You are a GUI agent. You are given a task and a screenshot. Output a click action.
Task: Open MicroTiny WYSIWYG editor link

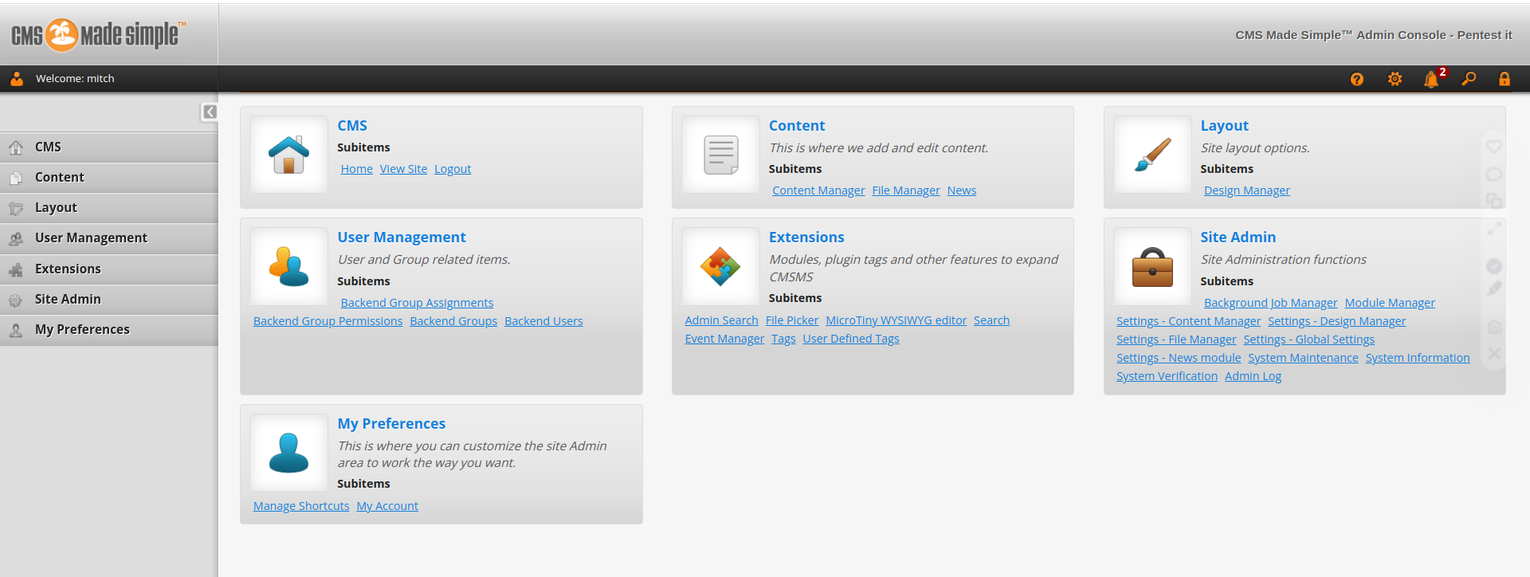pyautogui.click(x=896, y=320)
